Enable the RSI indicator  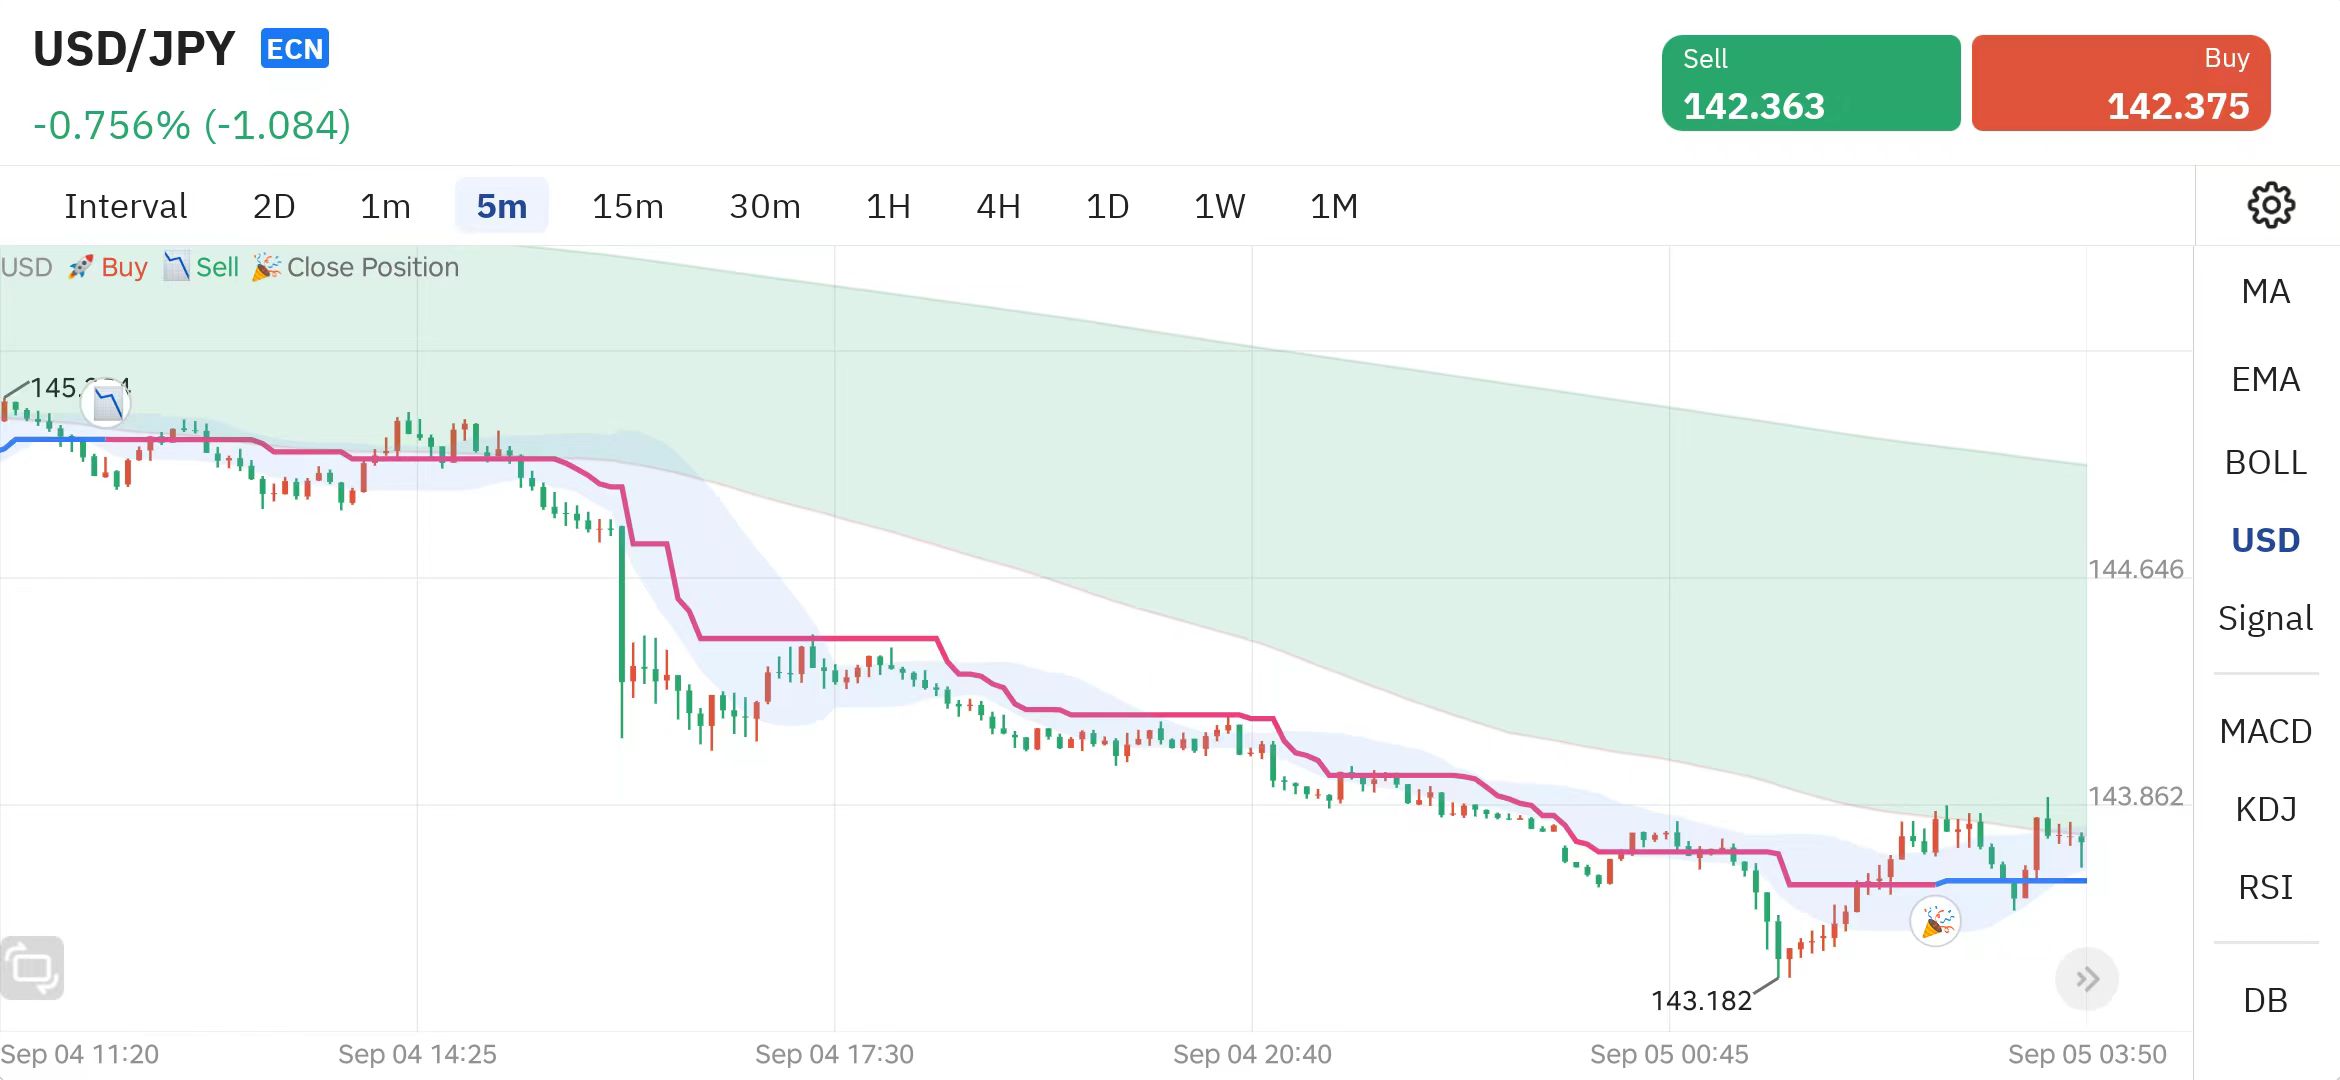click(x=2265, y=887)
